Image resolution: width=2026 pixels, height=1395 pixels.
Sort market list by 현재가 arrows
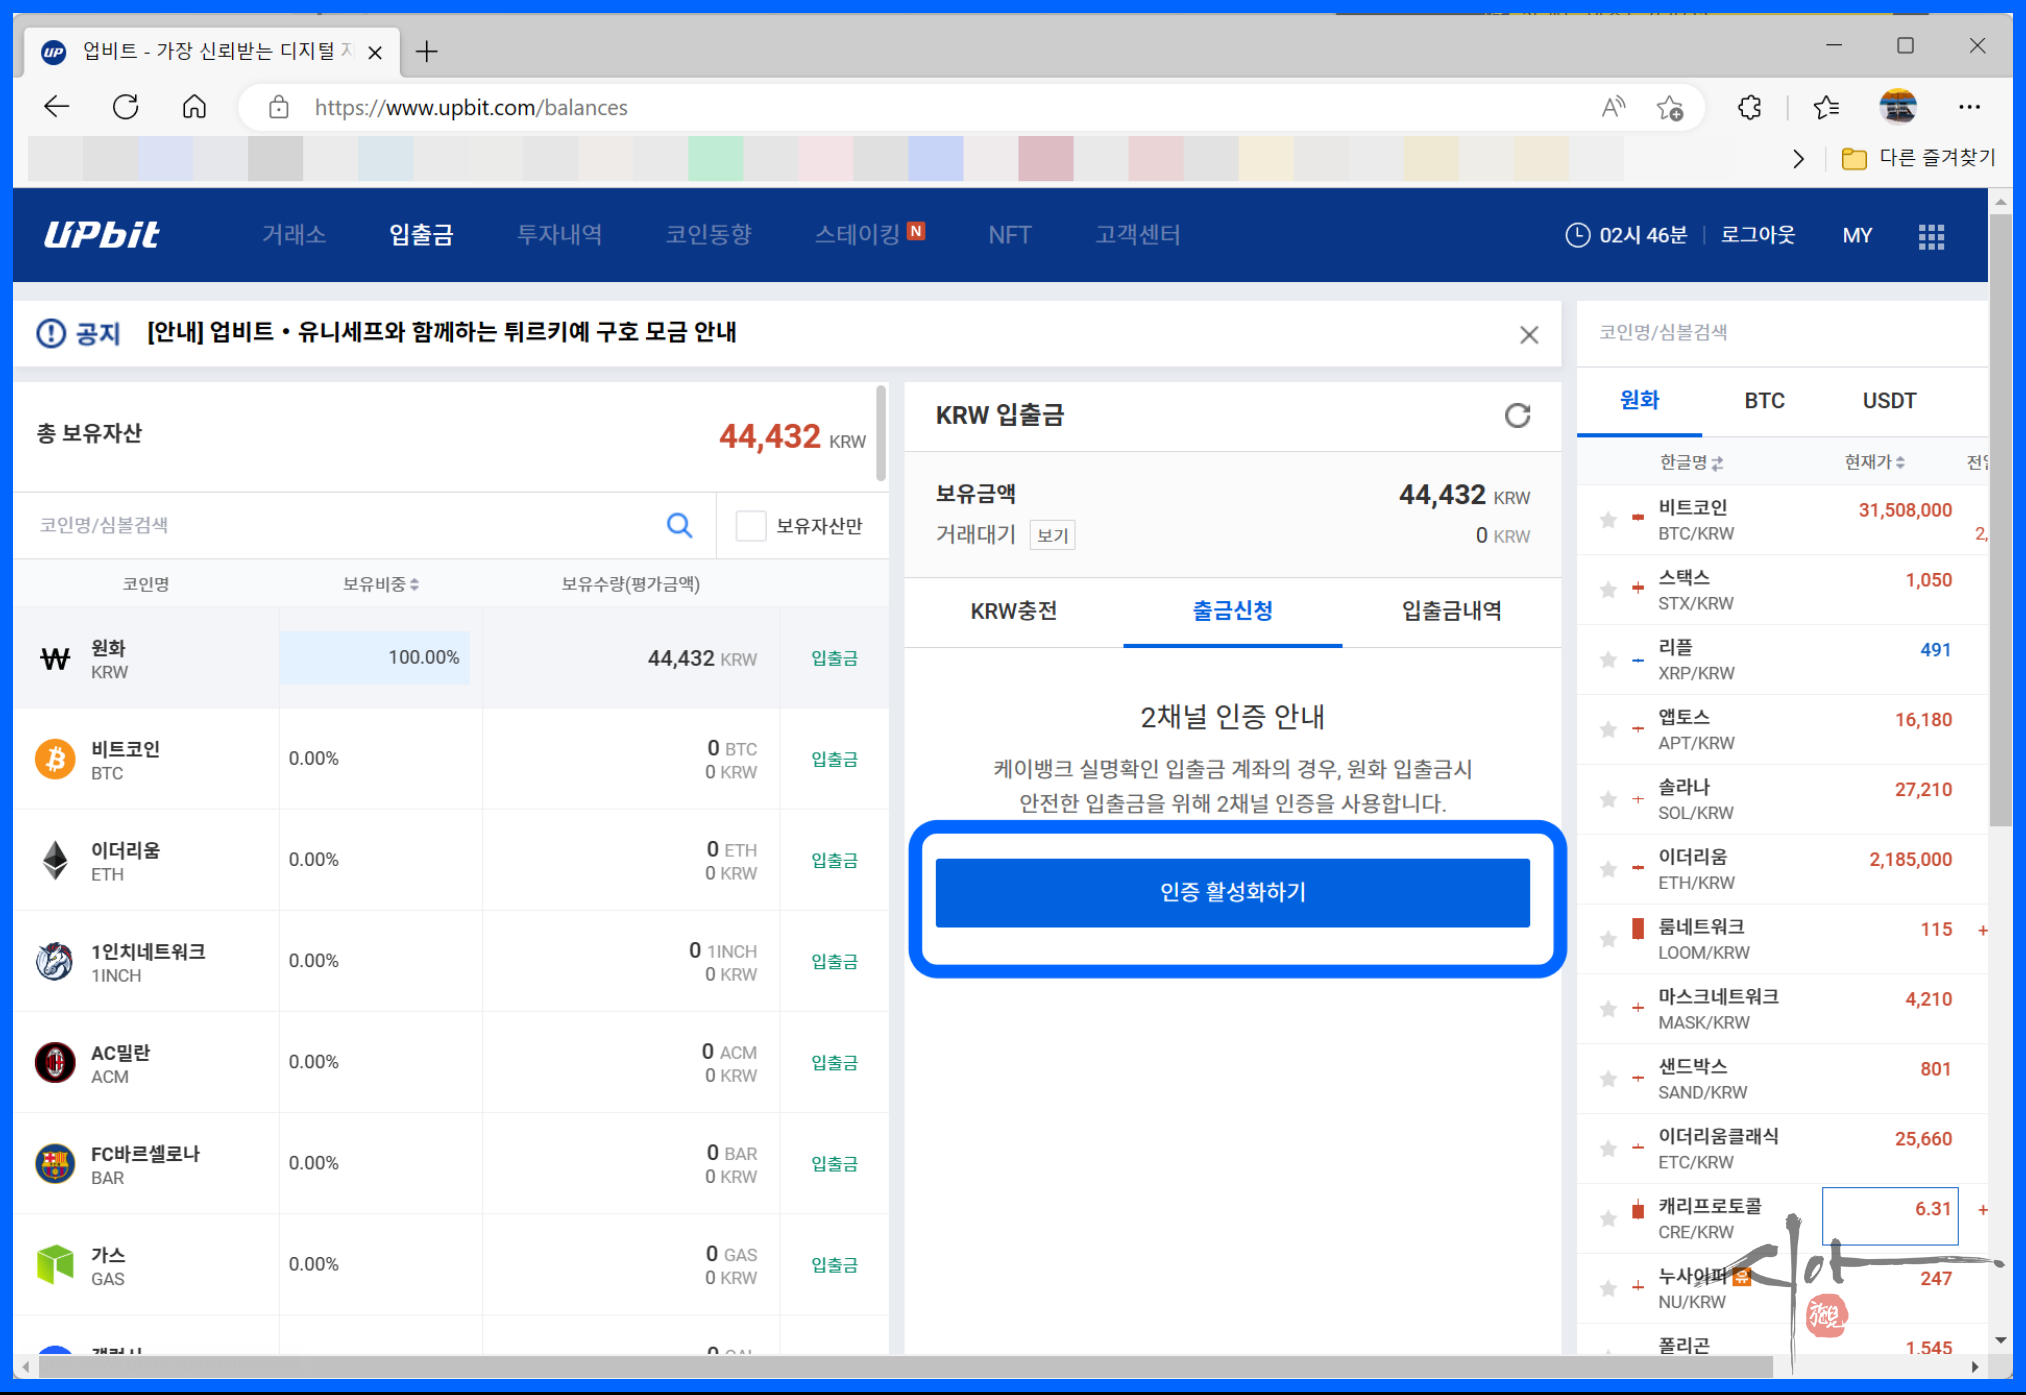click(1899, 462)
